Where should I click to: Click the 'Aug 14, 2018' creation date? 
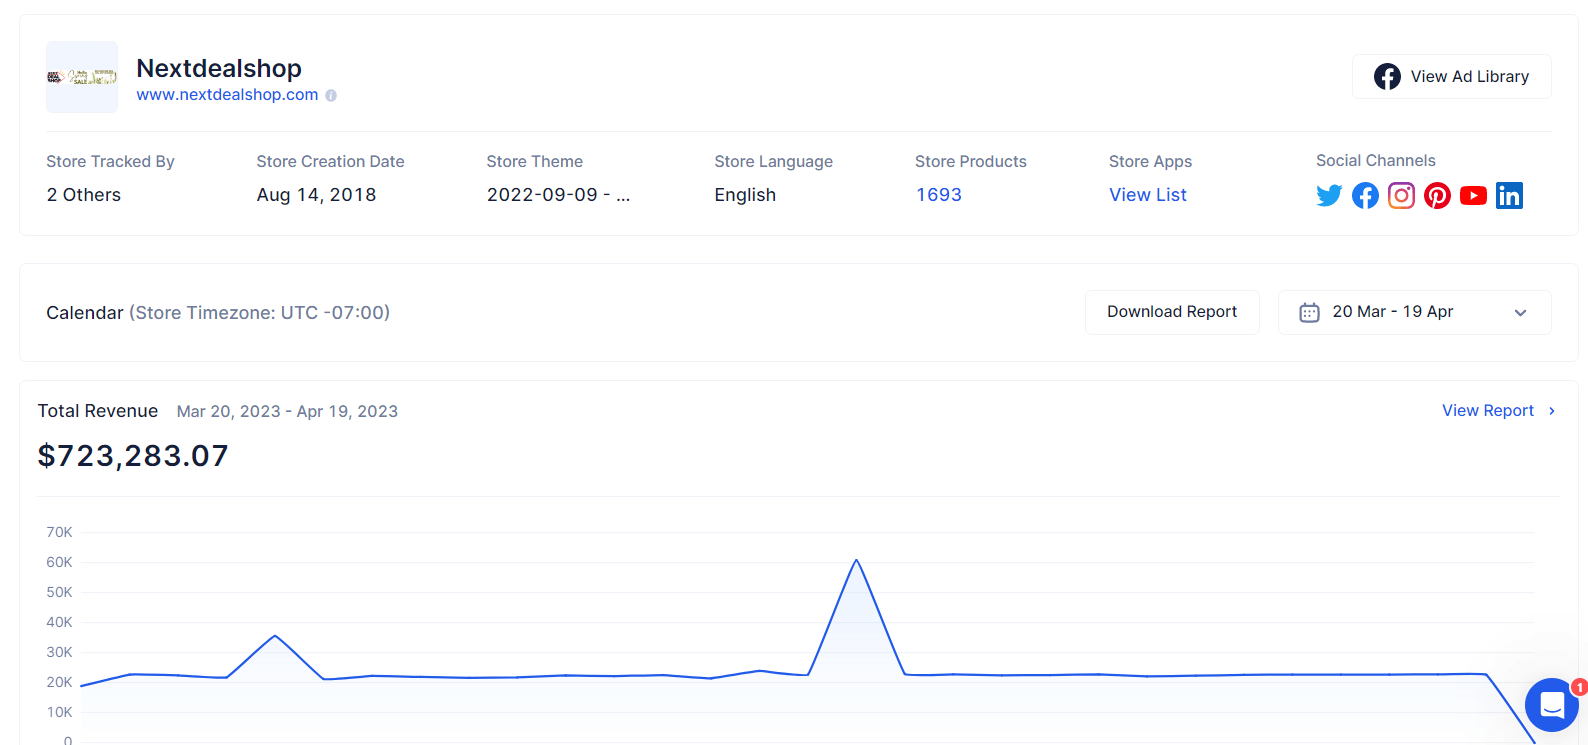pyautogui.click(x=316, y=195)
